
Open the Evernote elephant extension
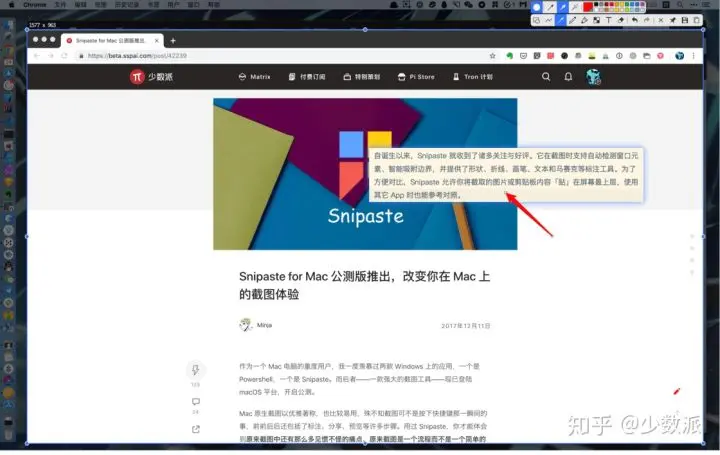509,56
